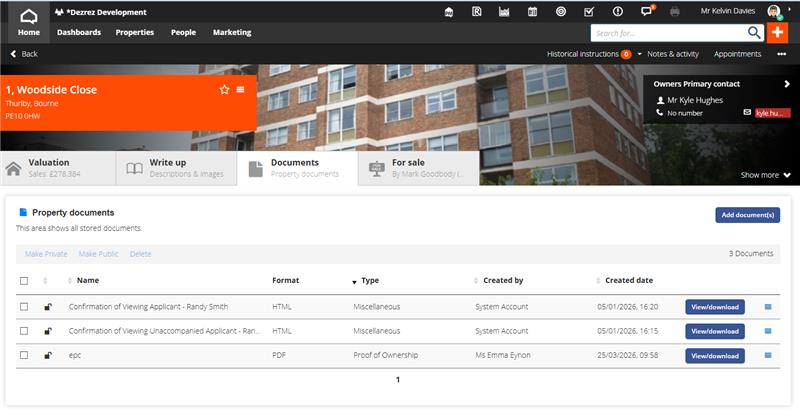Open the target icon in top toolbar
Screen dimensions: 800x417
pyautogui.click(x=560, y=11)
